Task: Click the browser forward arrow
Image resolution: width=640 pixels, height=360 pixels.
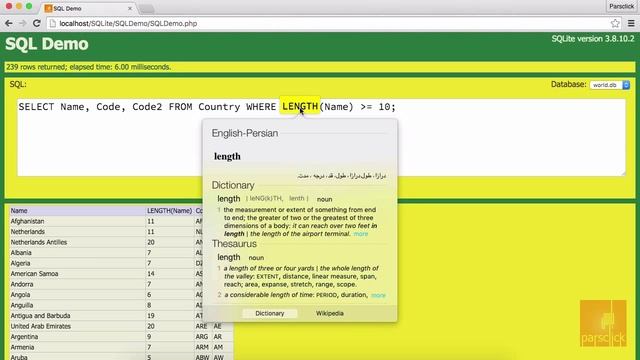Action: click(22, 23)
